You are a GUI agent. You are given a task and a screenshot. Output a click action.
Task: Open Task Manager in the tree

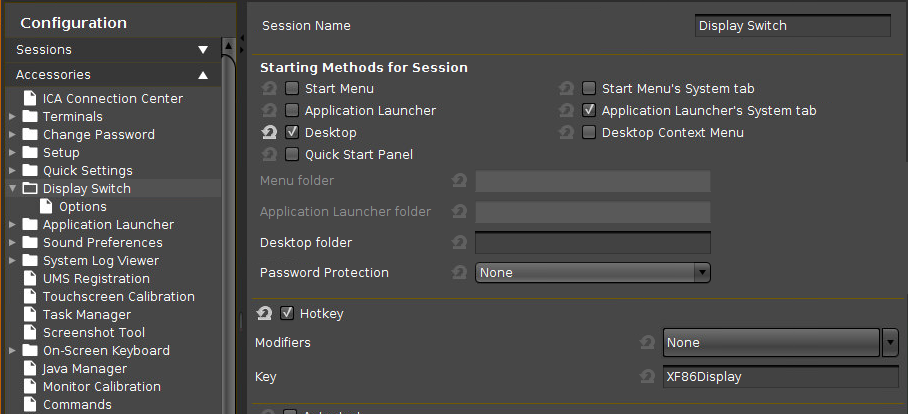86,315
